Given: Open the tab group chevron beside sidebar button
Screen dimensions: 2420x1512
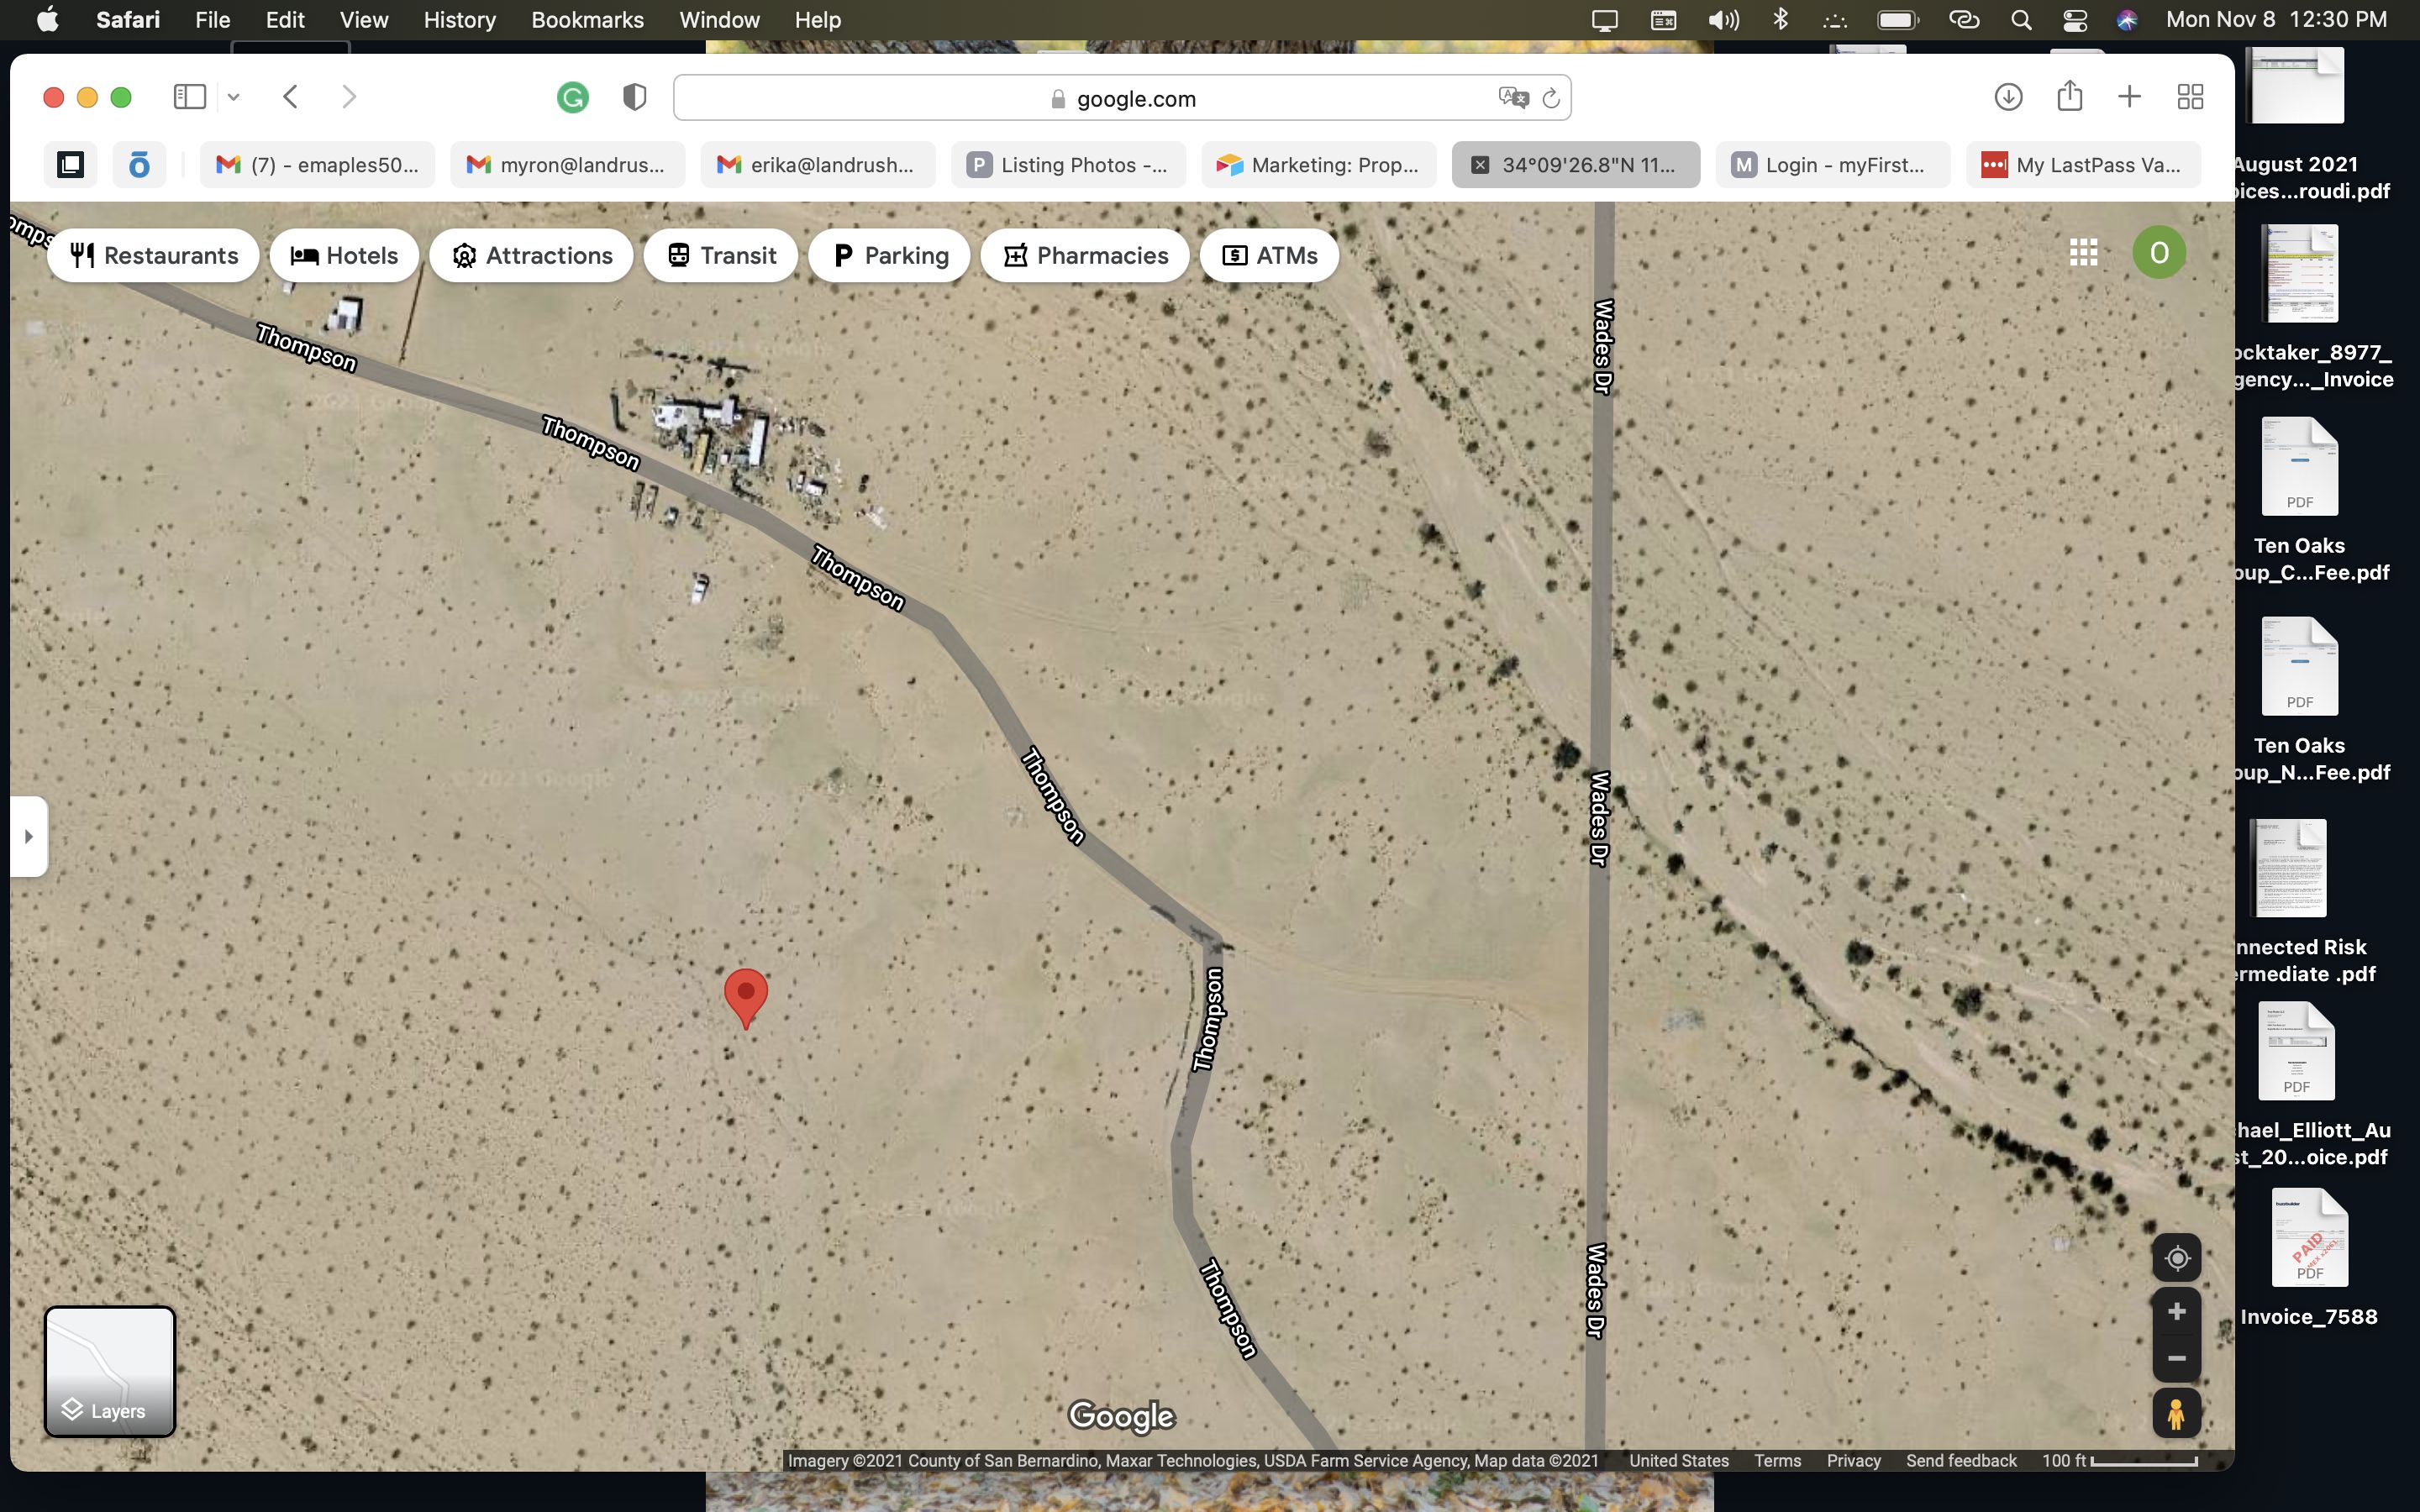Looking at the screenshot, I should (234, 96).
